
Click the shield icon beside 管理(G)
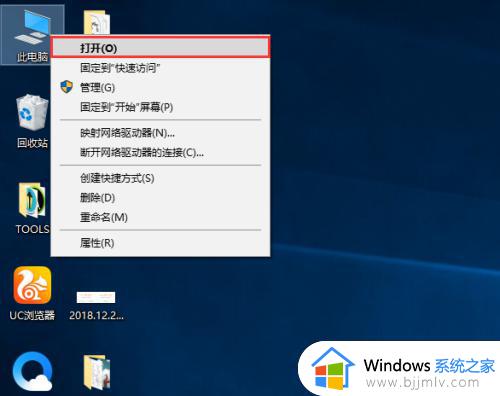point(67,87)
